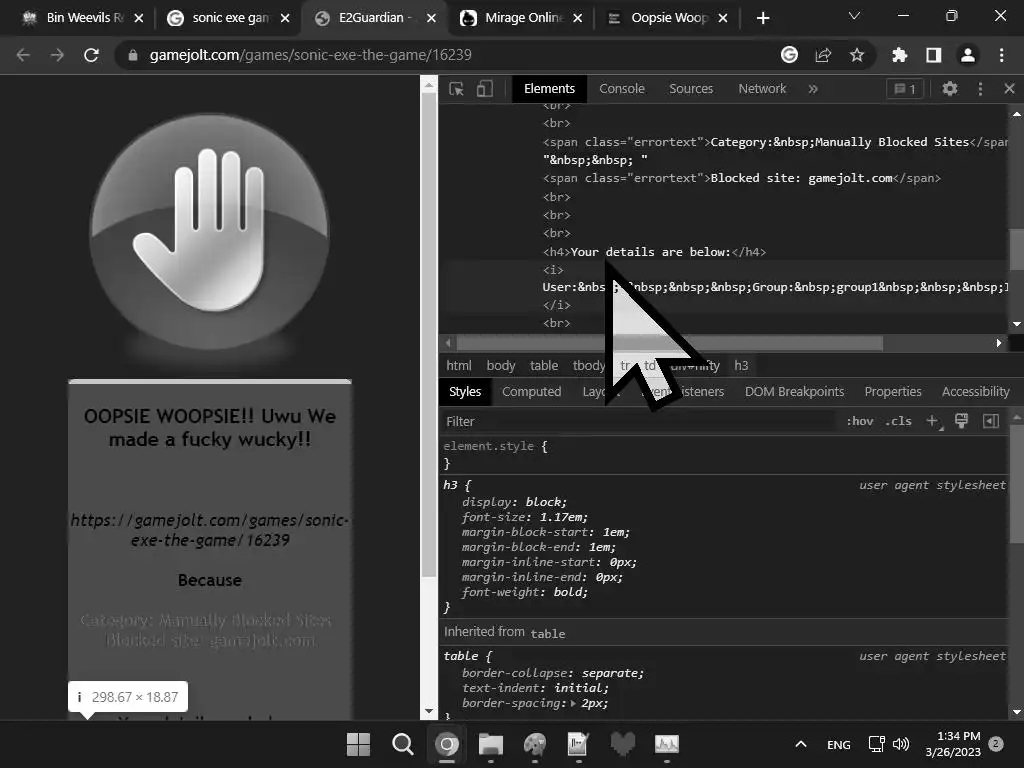Add a new style rule plus icon
The width and height of the screenshot is (1024, 768).
pos(934,421)
